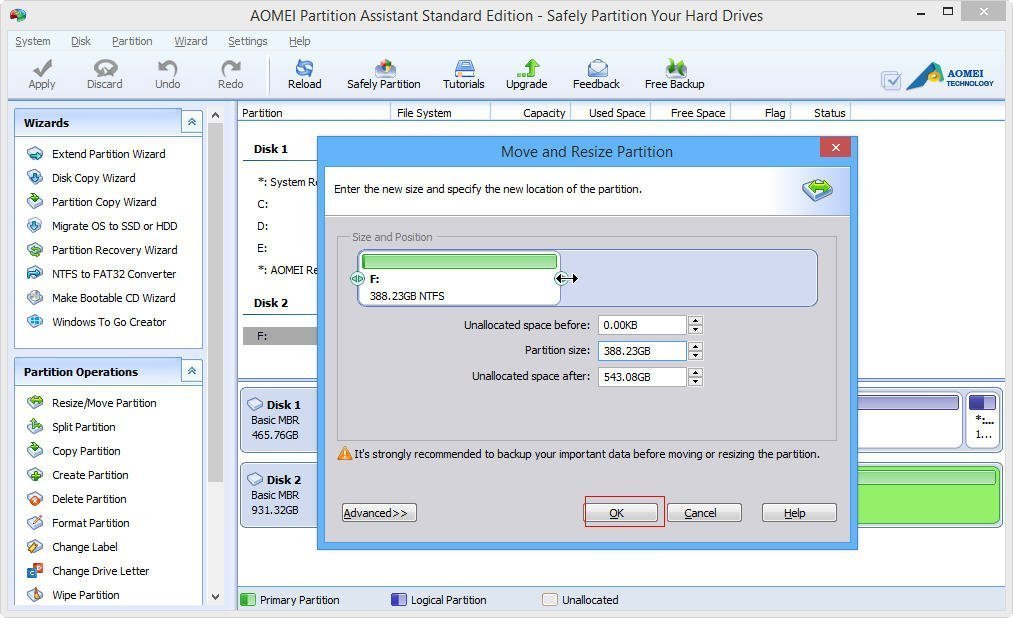Open the Disk menu
Image resolution: width=1013 pixels, height=618 pixels.
[x=81, y=41]
